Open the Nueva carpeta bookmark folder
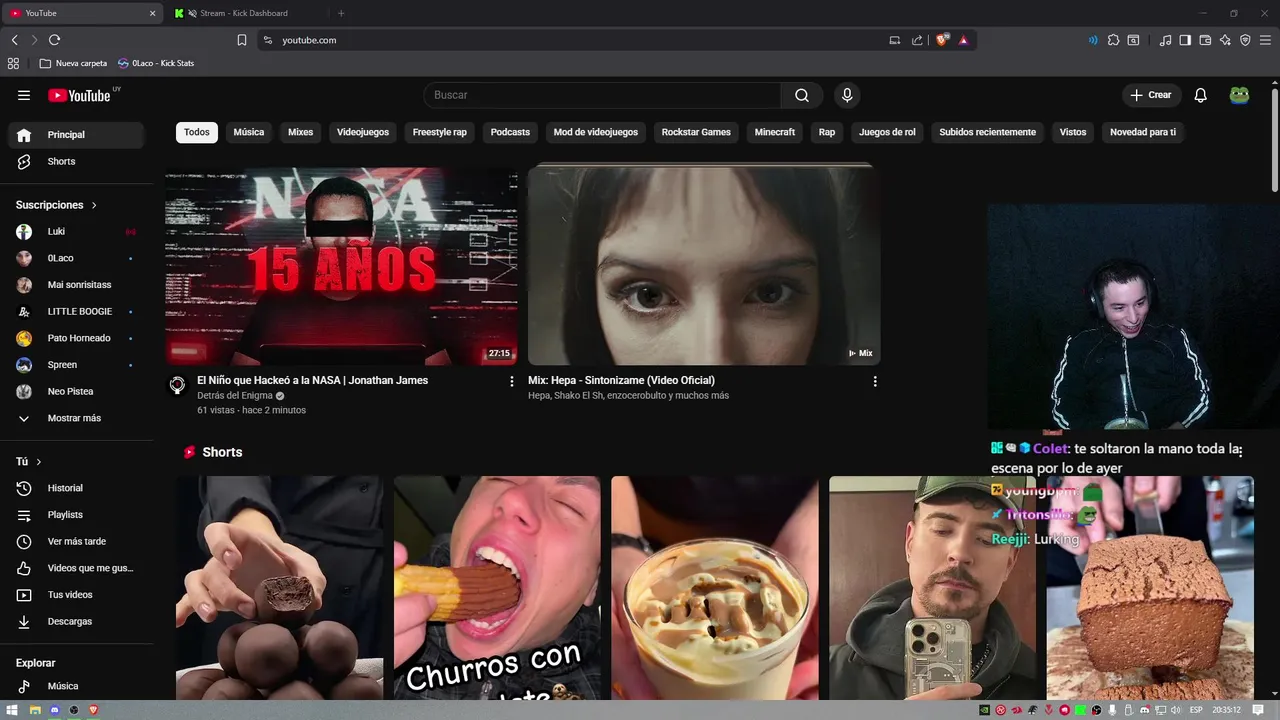The image size is (1280, 720). [x=73, y=63]
